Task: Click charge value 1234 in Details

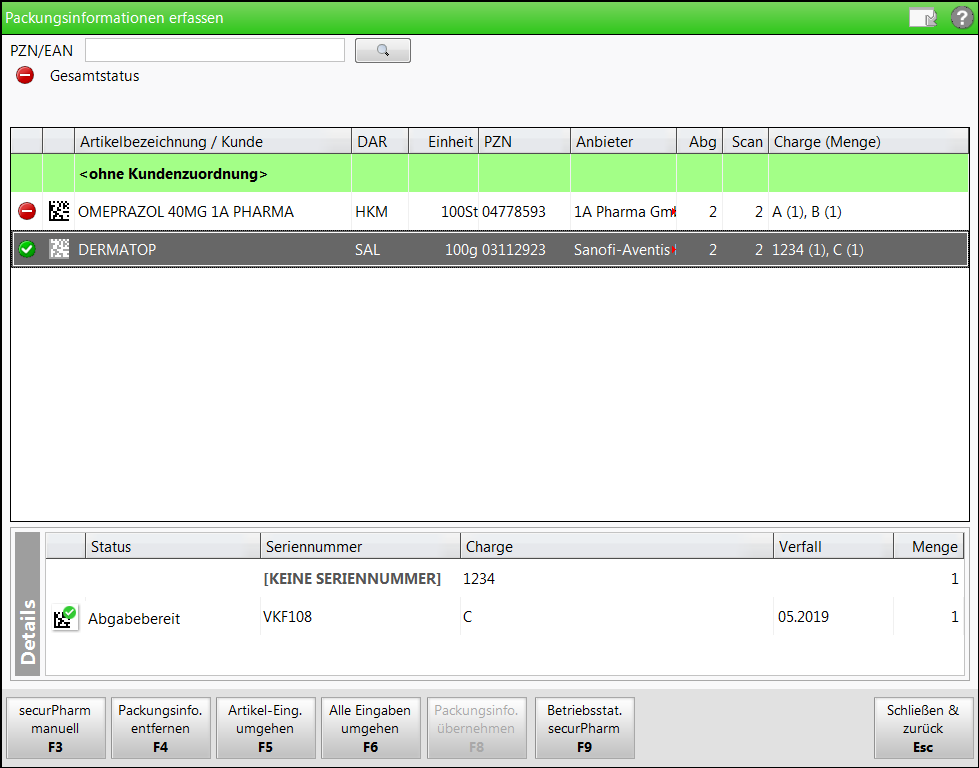Action: click(x=479, y=579)
